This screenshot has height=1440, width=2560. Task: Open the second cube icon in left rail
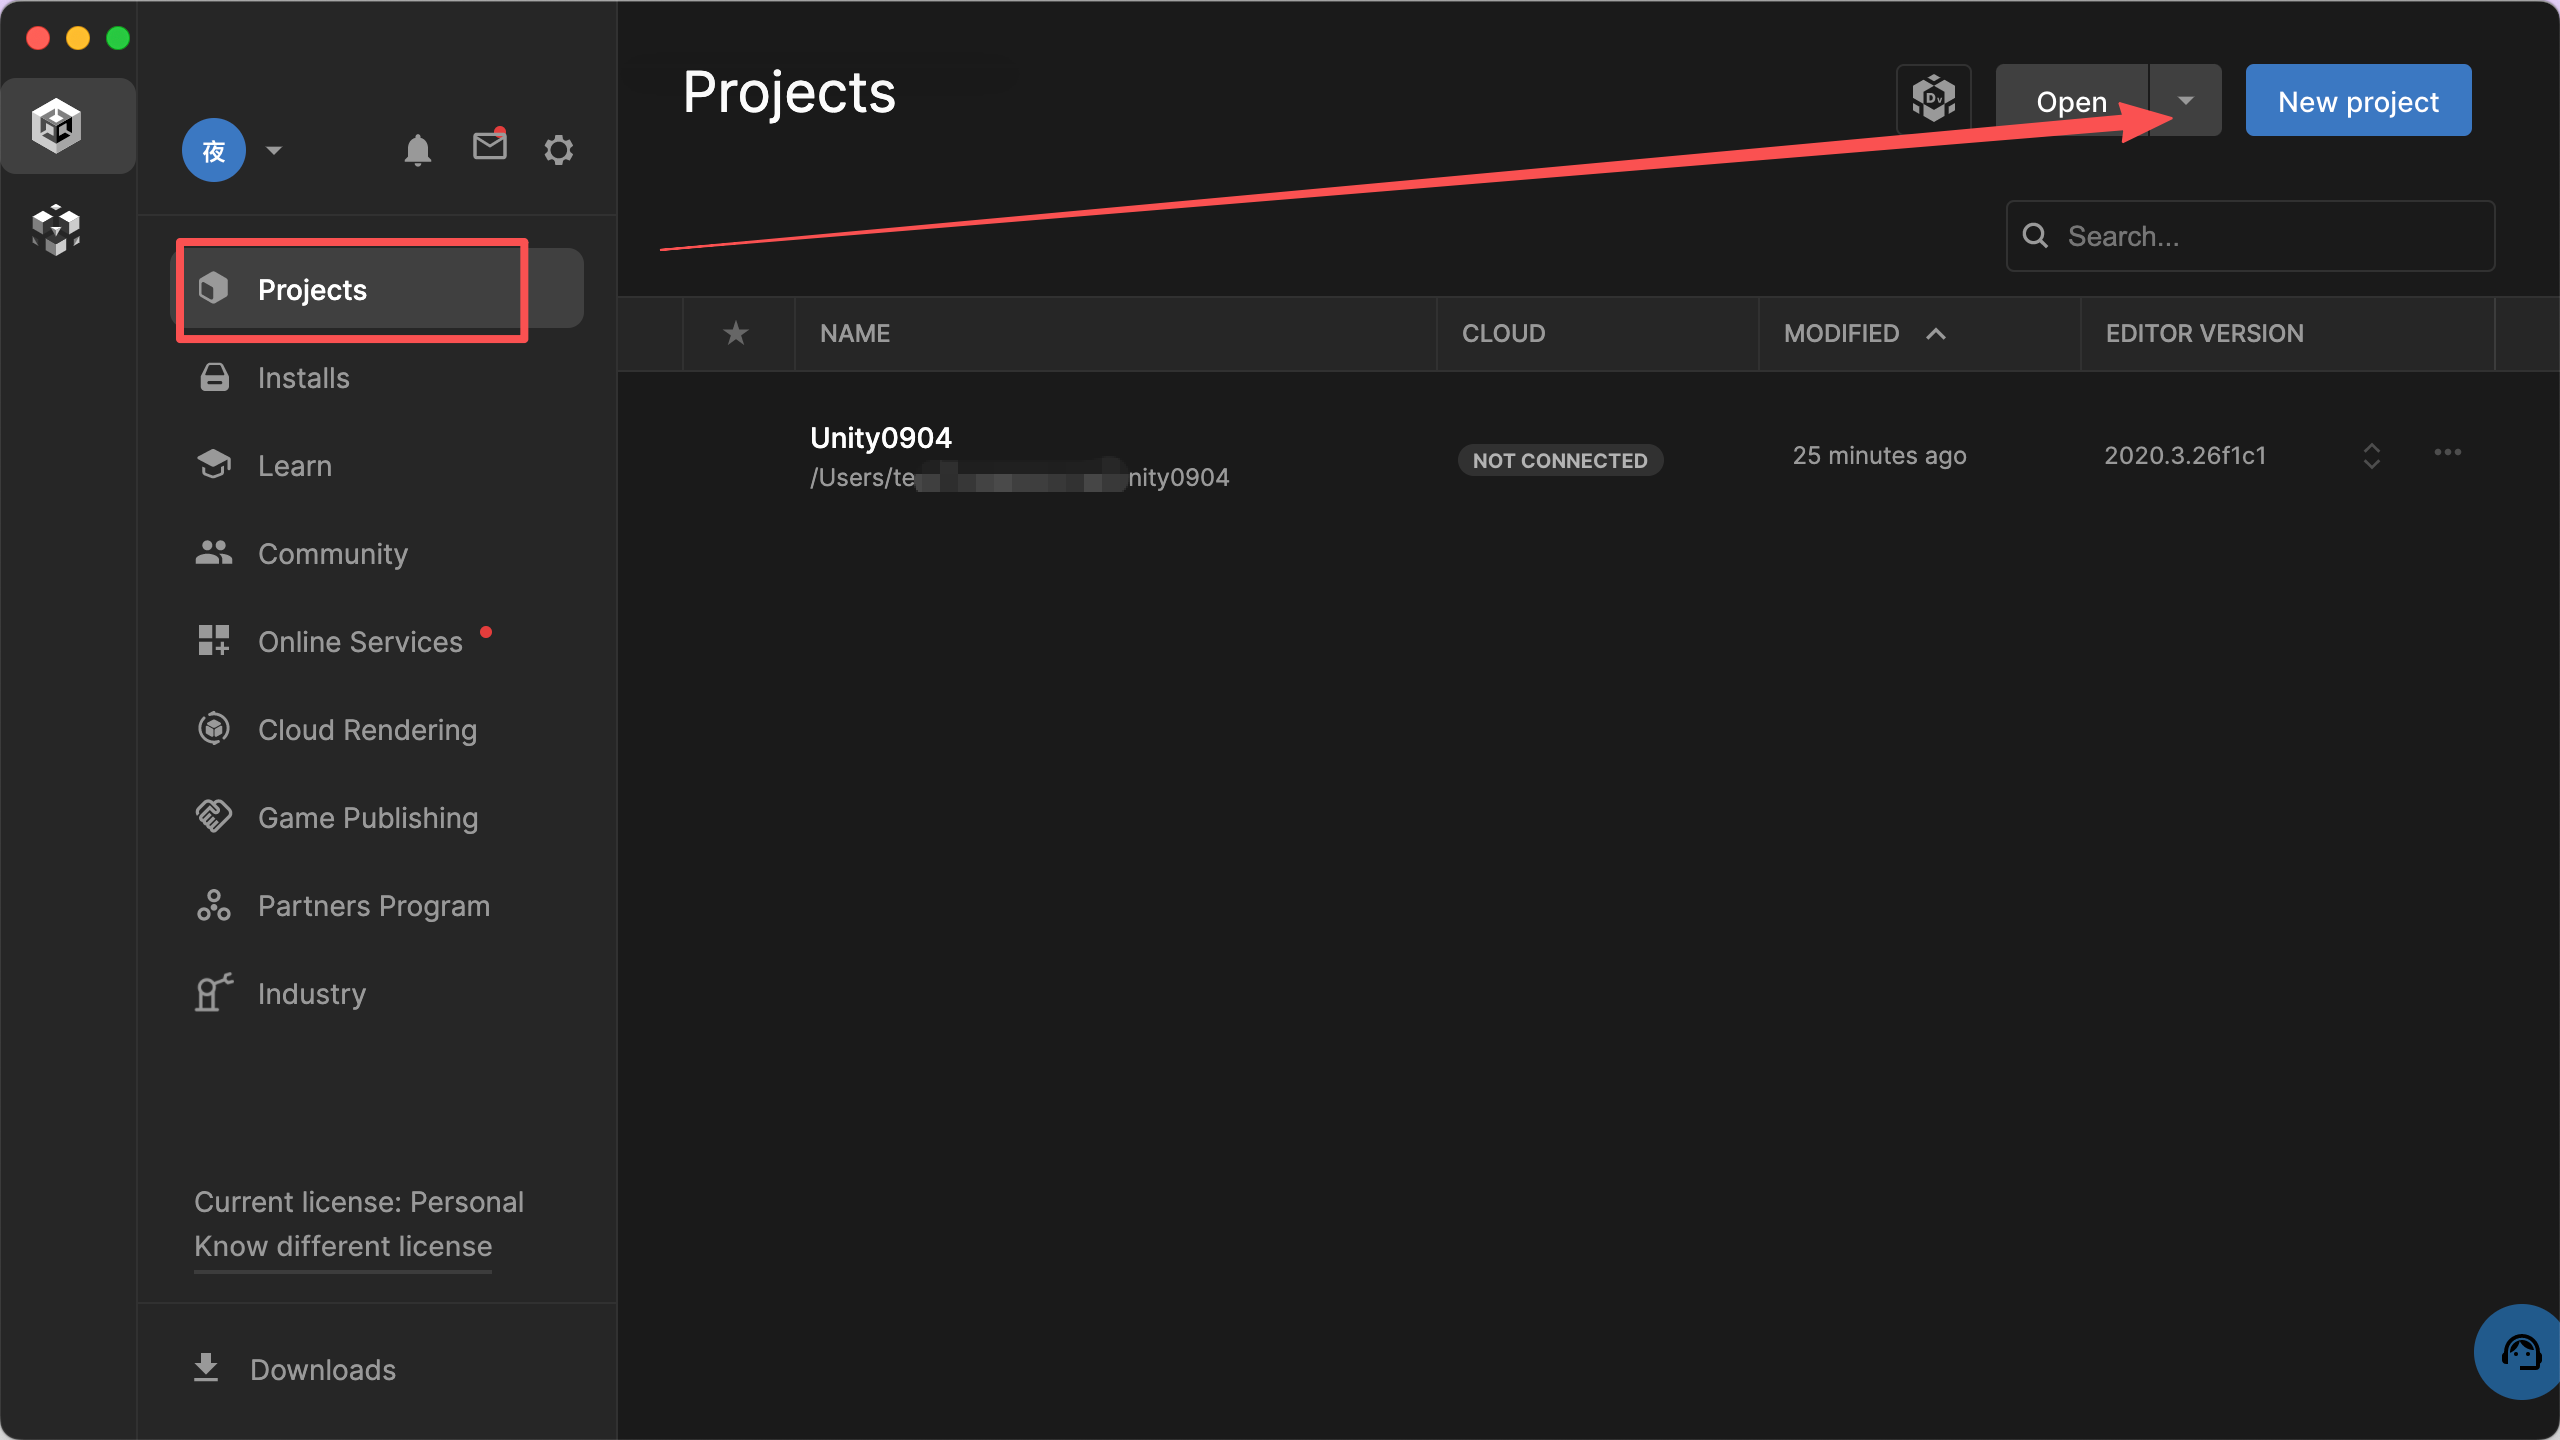coord(56,230)
